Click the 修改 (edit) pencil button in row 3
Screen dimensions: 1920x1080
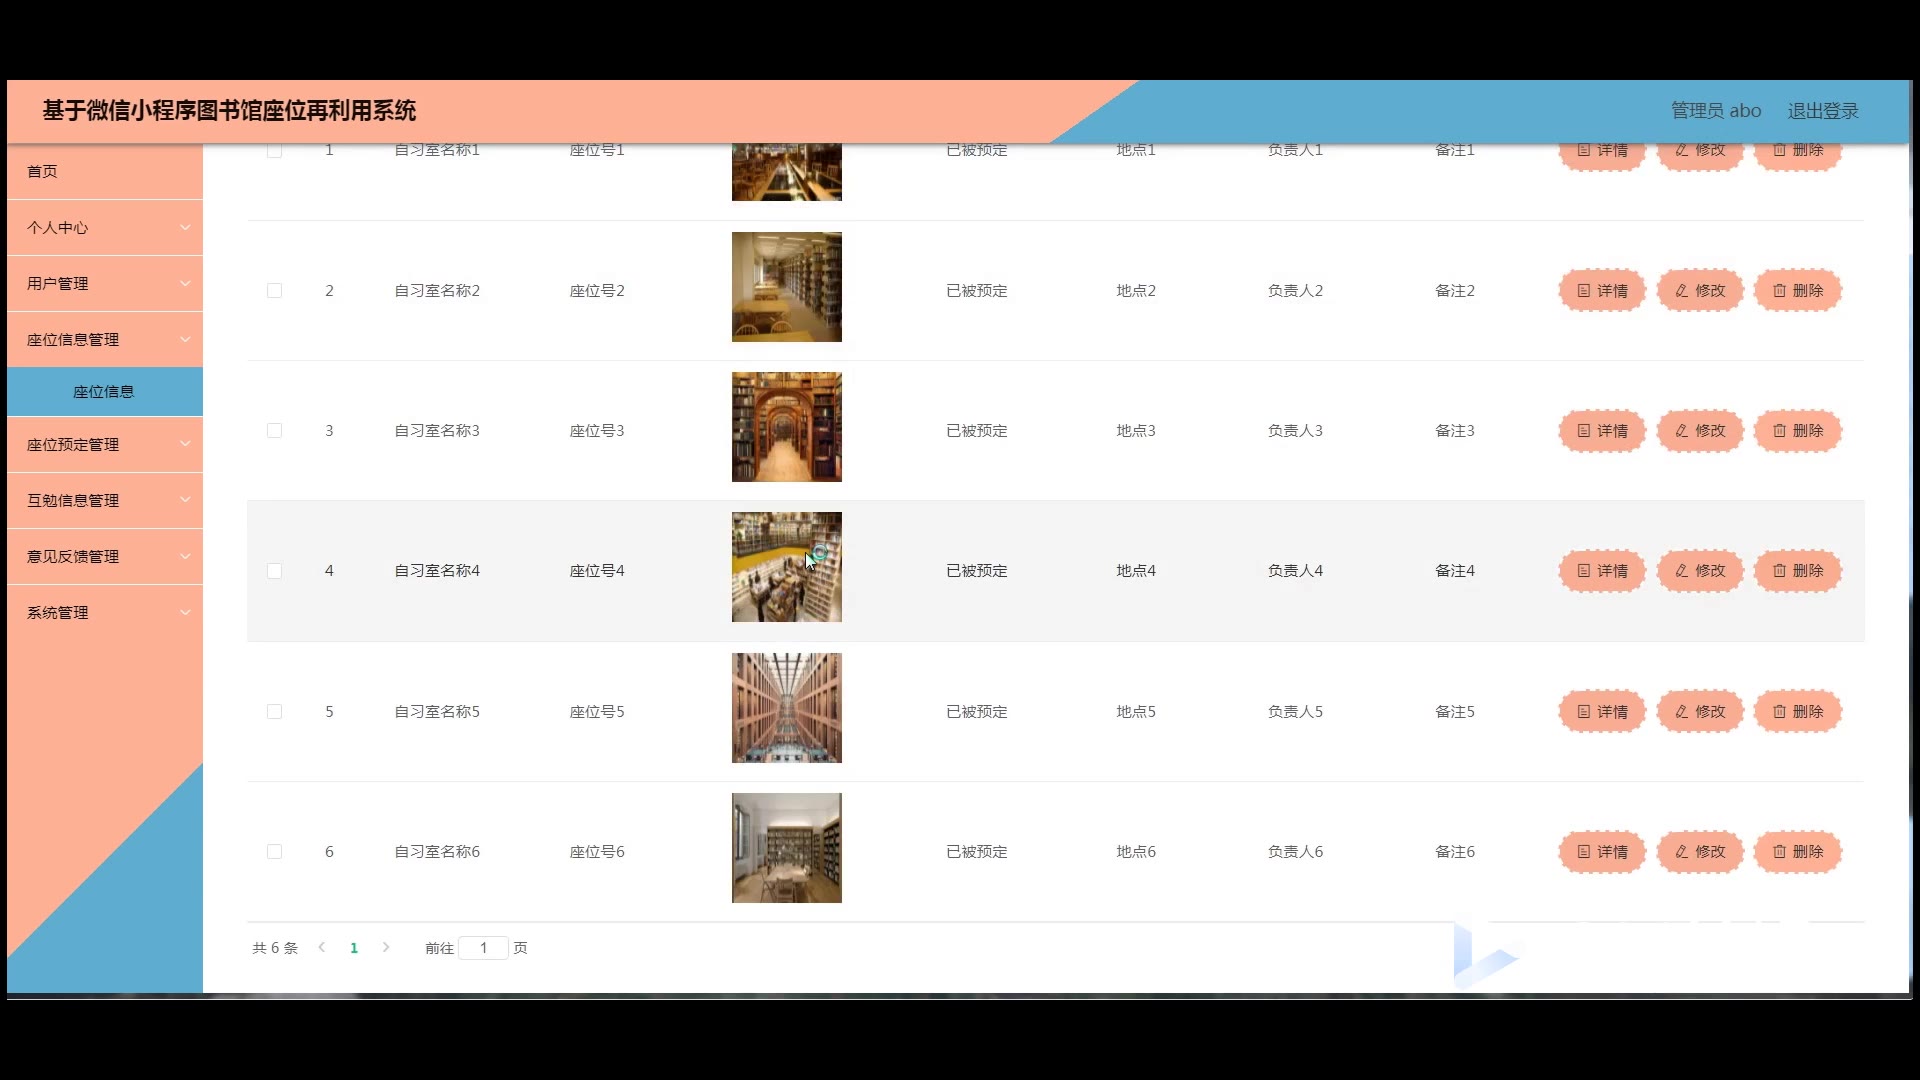pyautogui.click(x=1700, y=431)
